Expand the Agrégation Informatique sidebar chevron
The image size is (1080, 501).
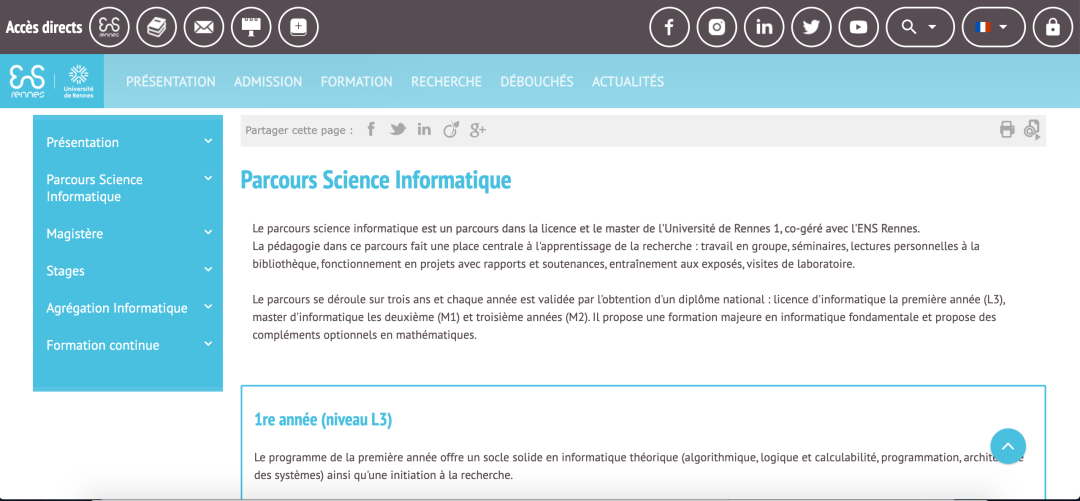208,307
